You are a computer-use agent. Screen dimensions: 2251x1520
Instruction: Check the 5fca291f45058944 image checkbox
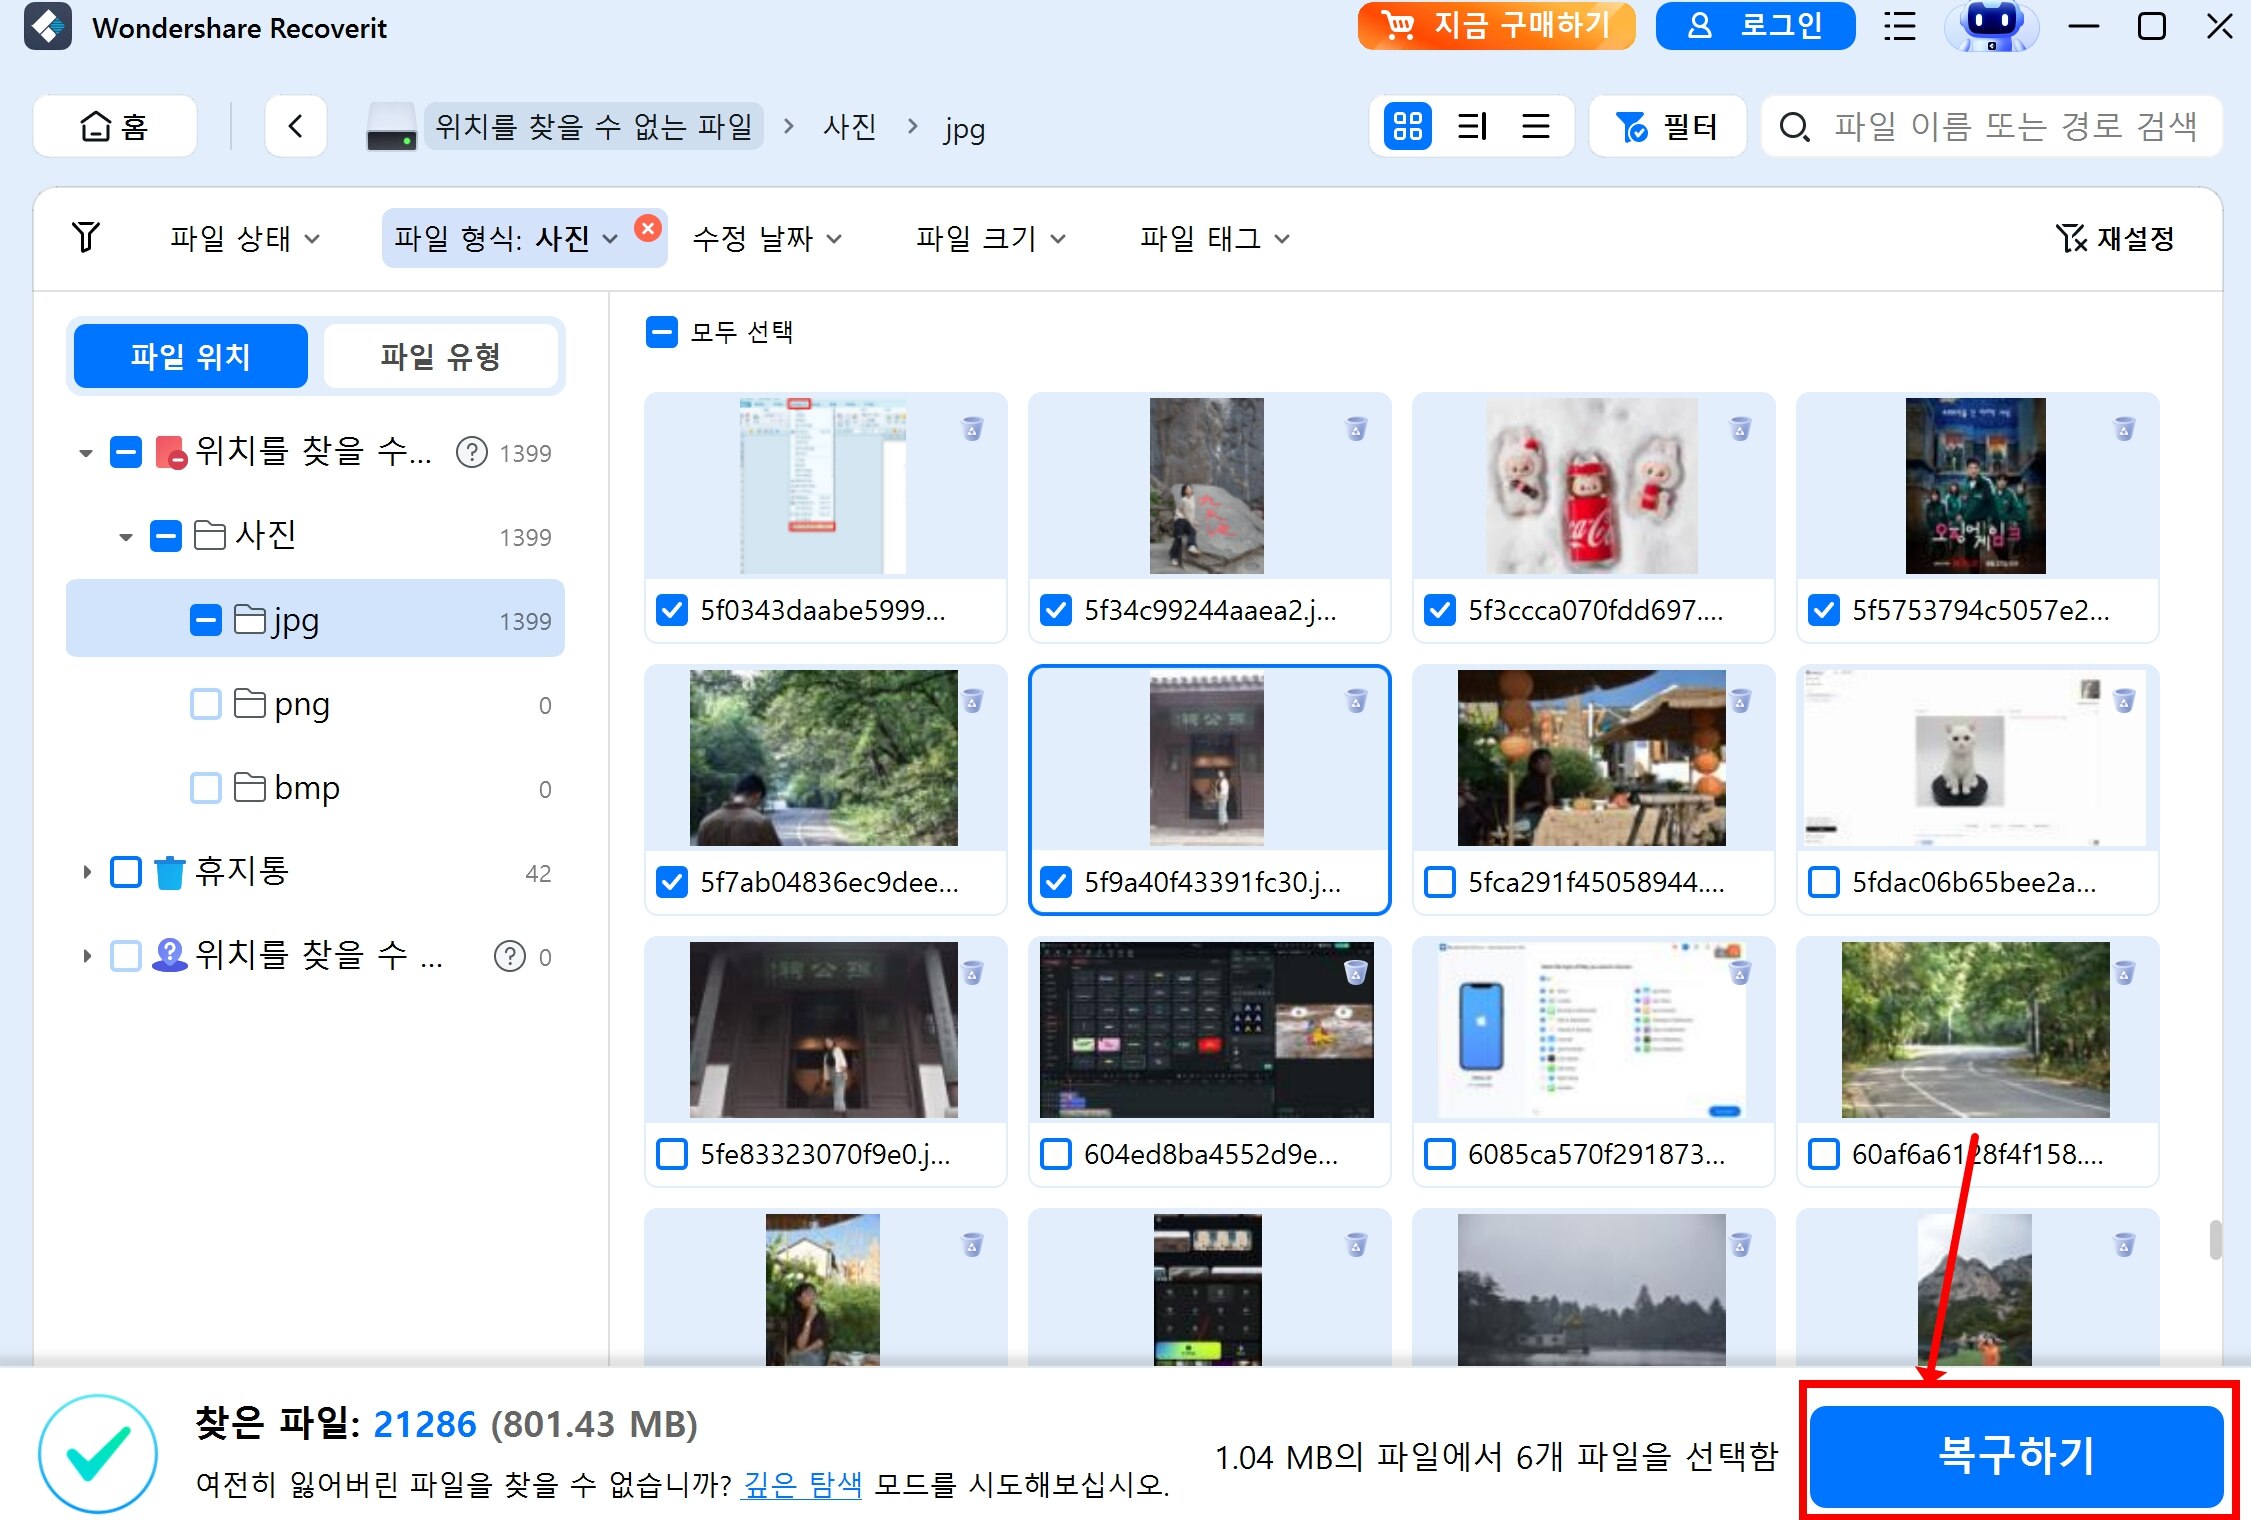point(1440,882)
